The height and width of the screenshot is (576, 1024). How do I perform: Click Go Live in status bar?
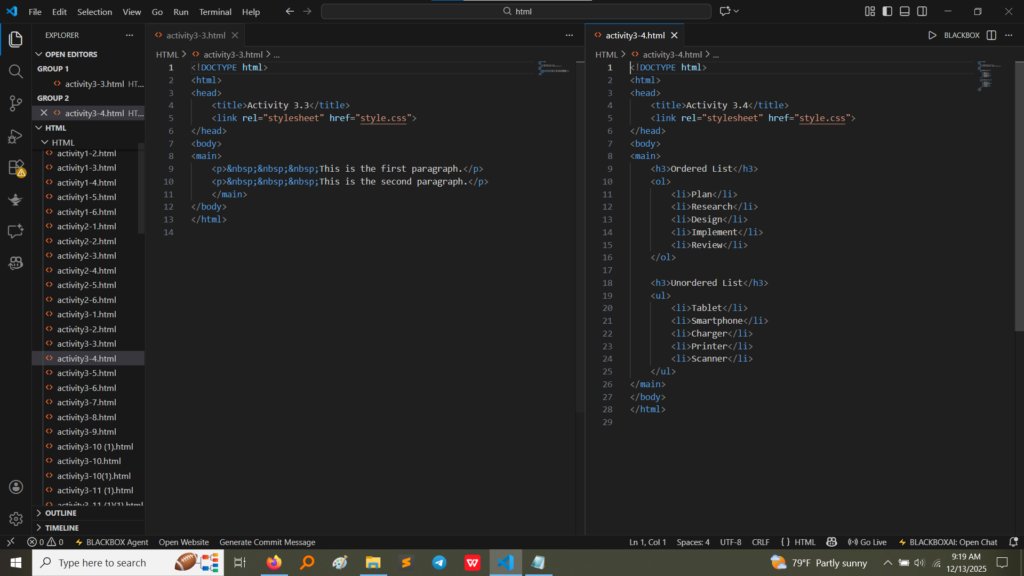click(866, 542)
